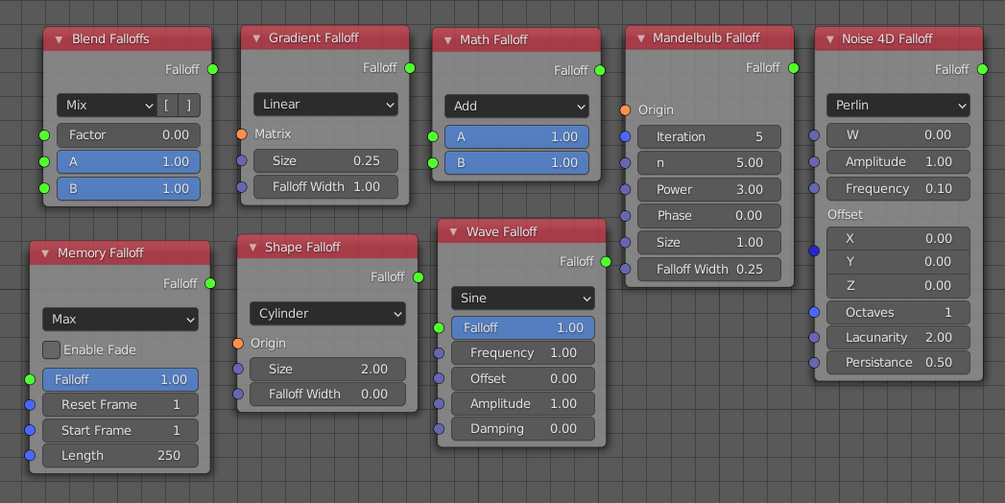1005x503 pixels.
Task: Collapse the Math Falloff node
Action: click(x=448, y=40)
